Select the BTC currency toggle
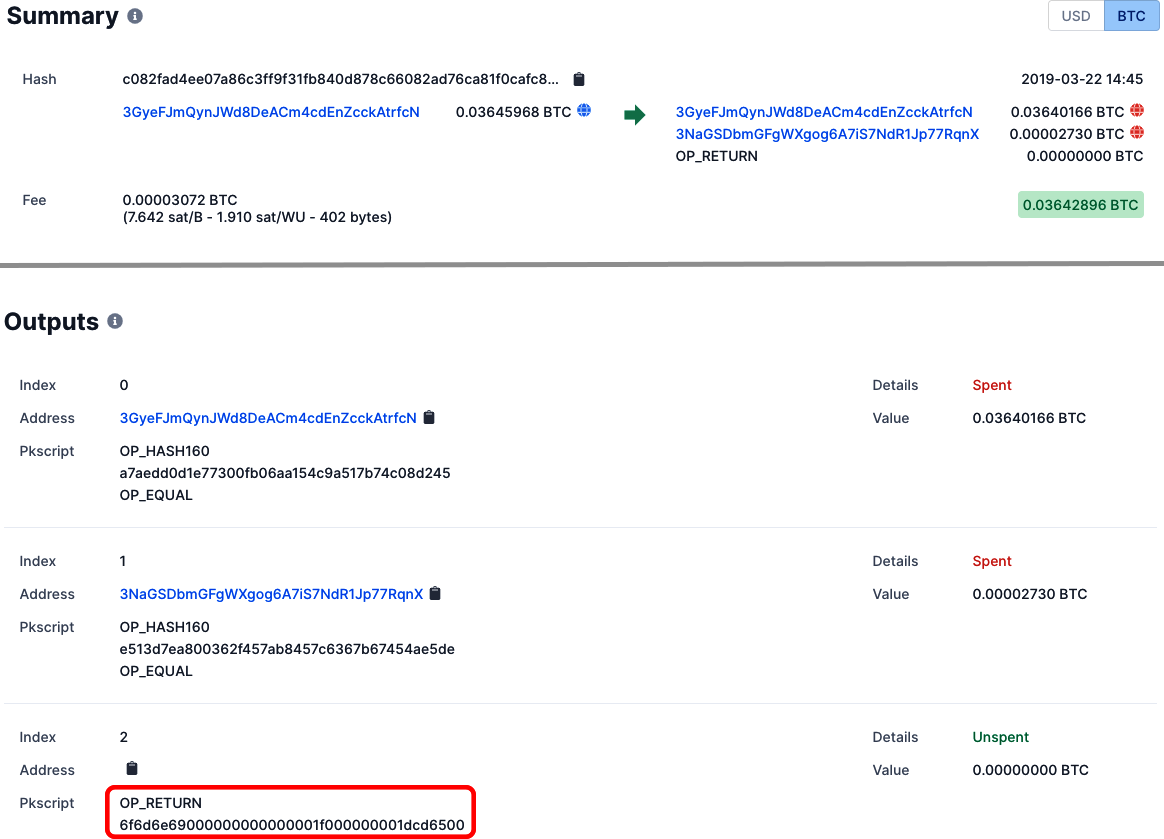 tap(1131, 16)
